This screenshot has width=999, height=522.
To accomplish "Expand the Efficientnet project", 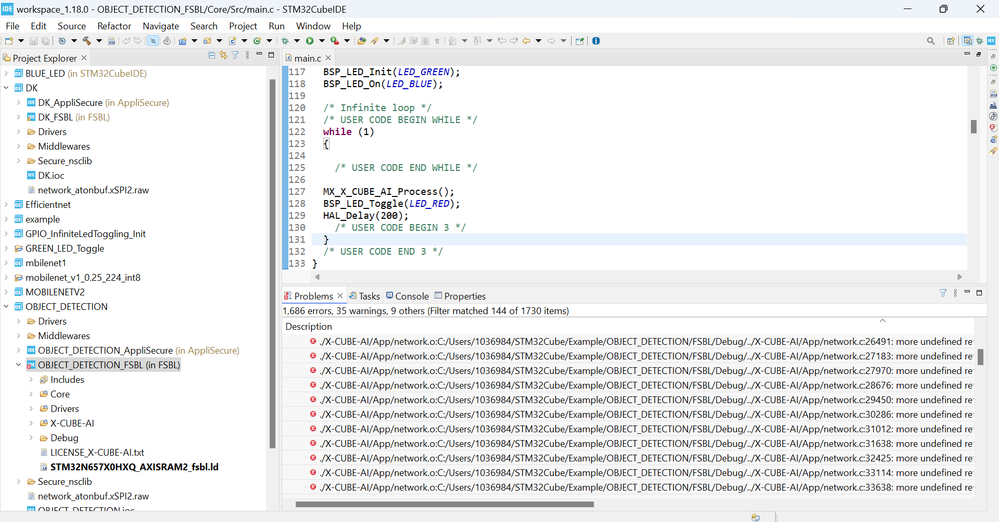I will 6,204.
